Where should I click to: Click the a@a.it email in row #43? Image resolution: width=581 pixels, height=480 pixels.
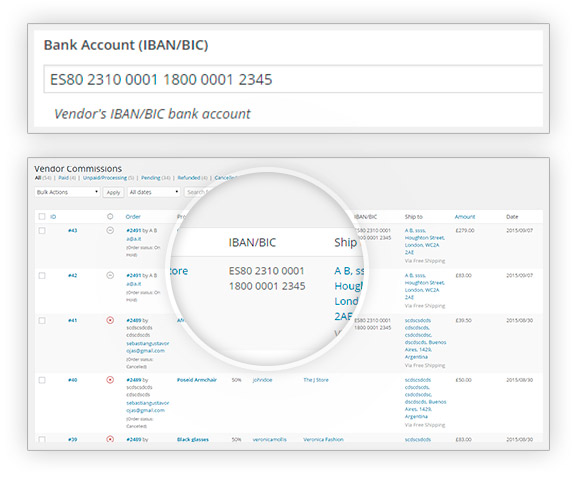[133, 239]
